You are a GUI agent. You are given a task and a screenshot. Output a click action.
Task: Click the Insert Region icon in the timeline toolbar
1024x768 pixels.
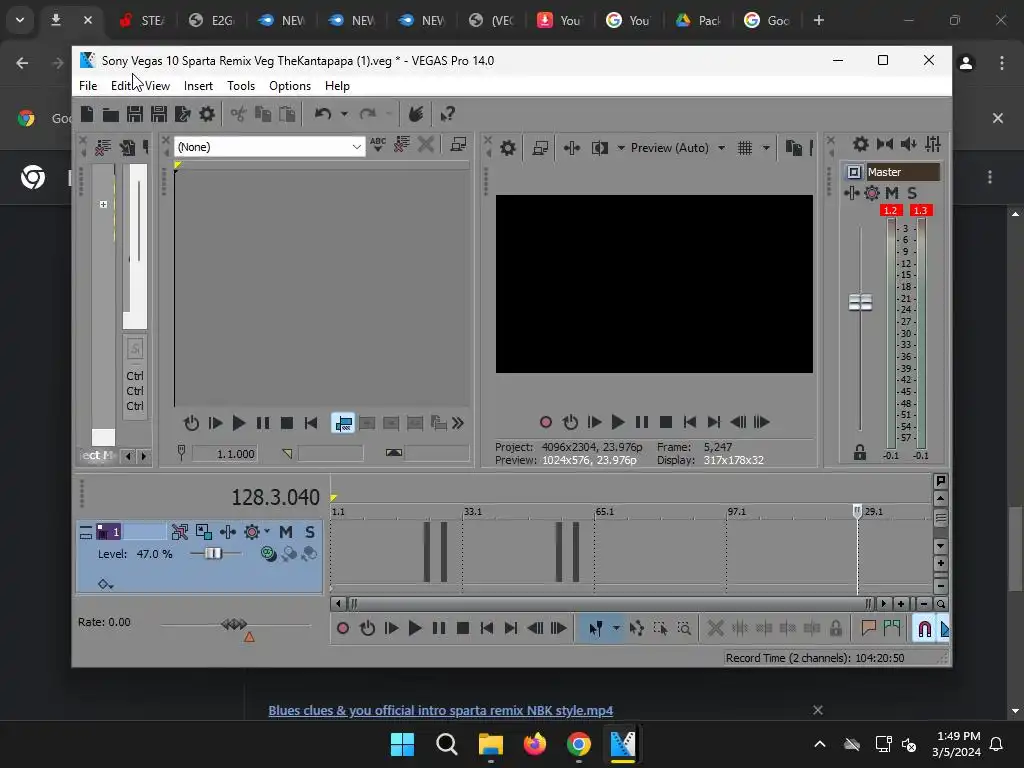click(x=892, y=628)
